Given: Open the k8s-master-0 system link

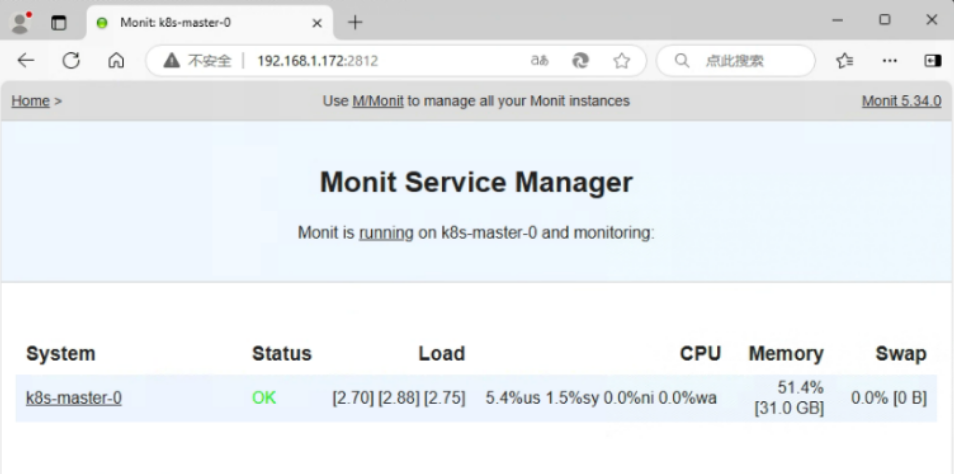Looking at the screenshot, I should (x=74, y=398).
